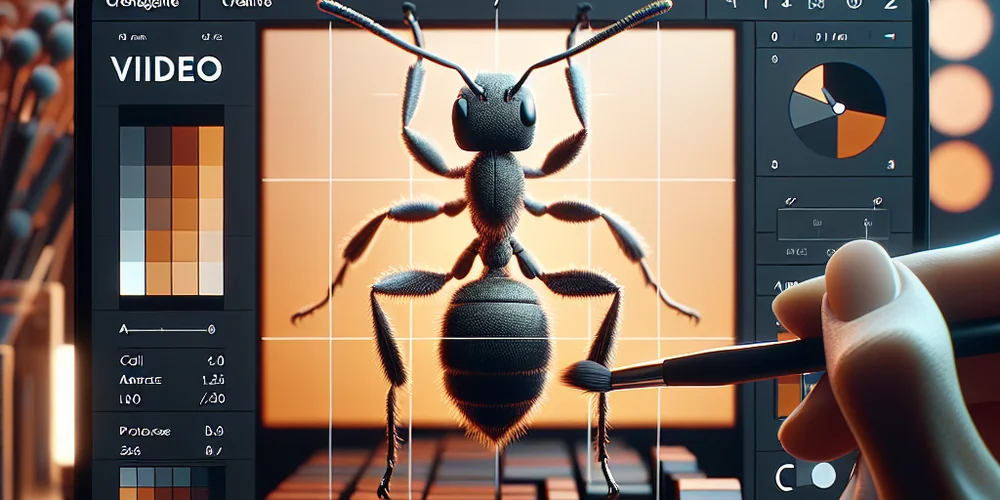Click the orange slice of the color wheel
The width and height of the screenshot is (1000, 500).
[859, 133]
